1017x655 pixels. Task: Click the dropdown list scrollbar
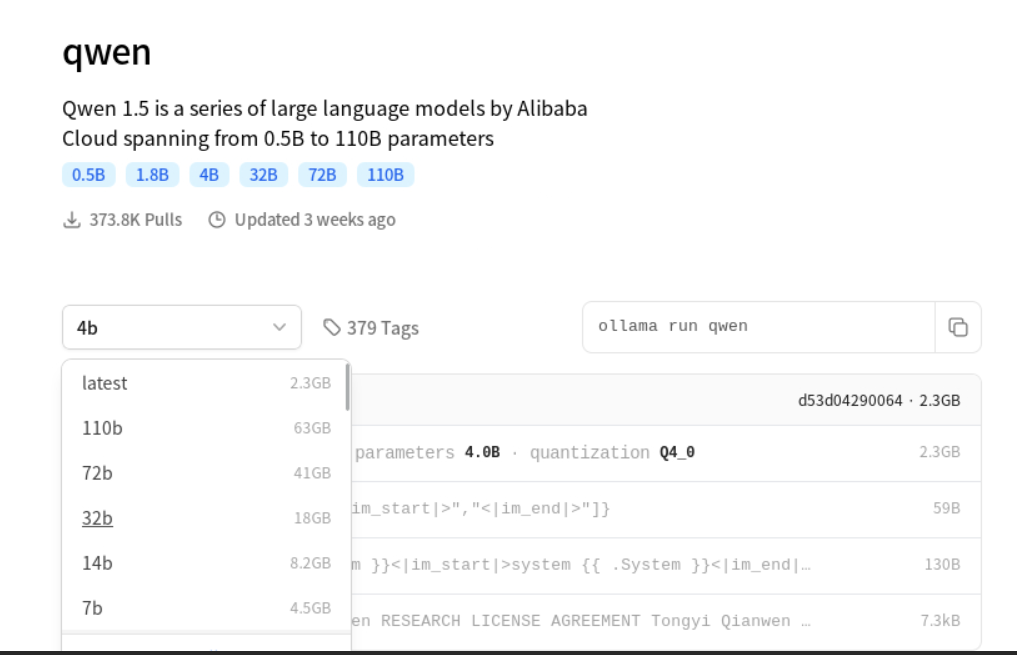[x=347, y=388]
